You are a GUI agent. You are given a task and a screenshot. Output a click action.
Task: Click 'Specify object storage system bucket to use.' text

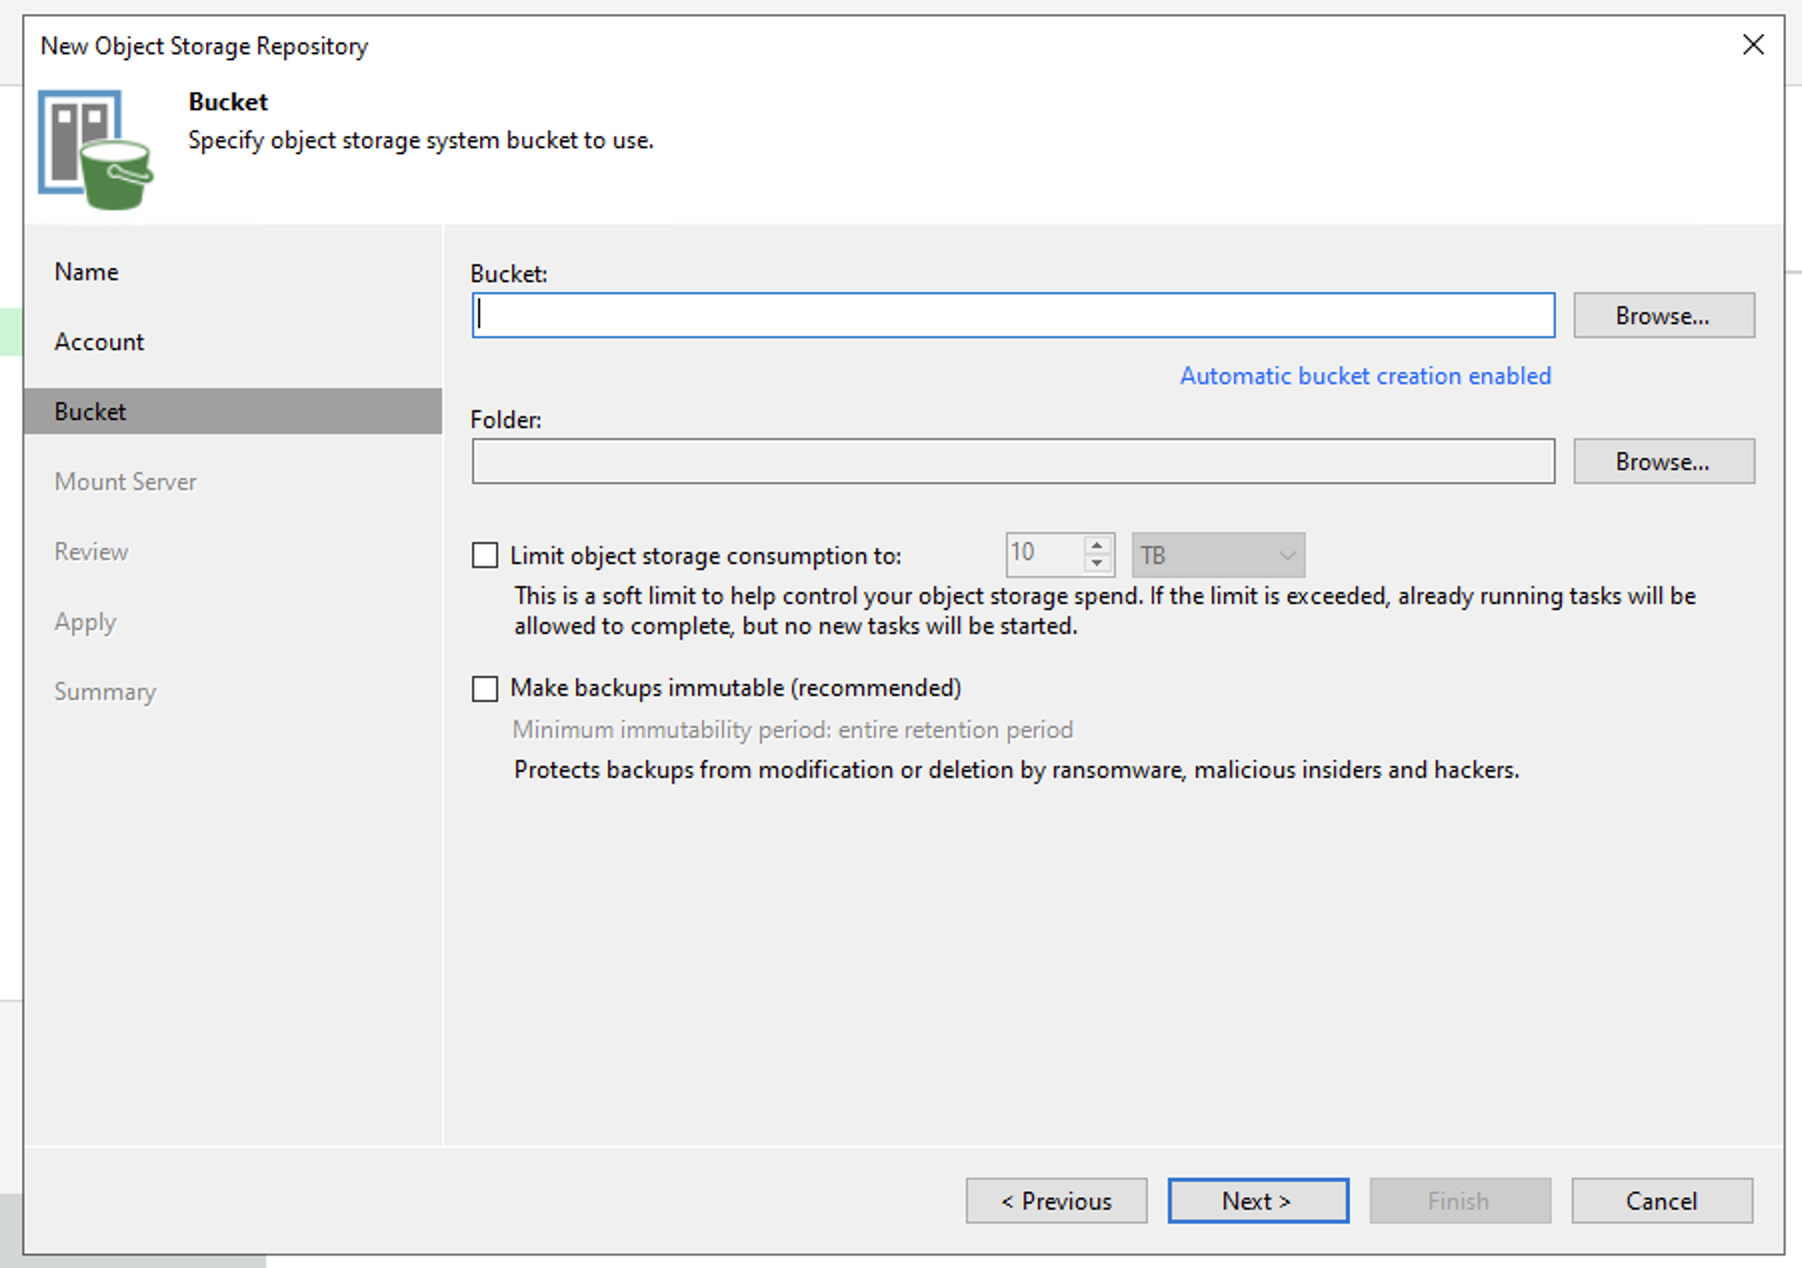(421, 140)
